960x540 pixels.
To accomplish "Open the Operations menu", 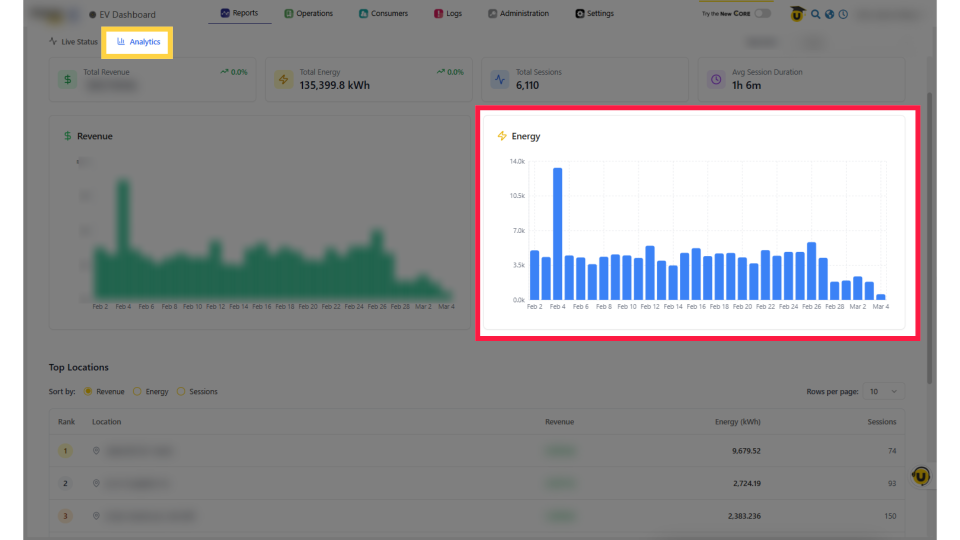I will point(308,14).
